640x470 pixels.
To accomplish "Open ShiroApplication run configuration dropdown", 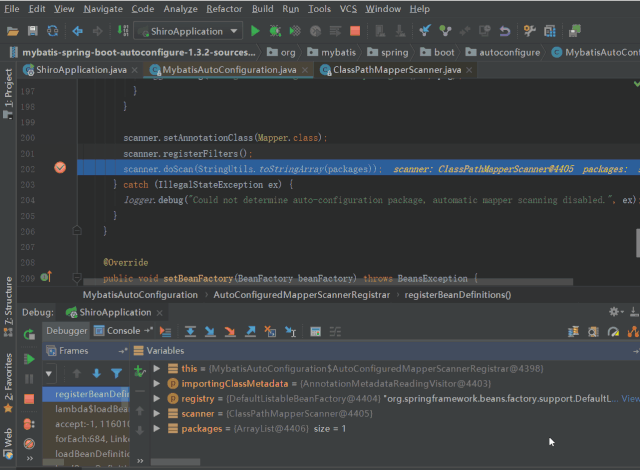I will pos(188,31).
